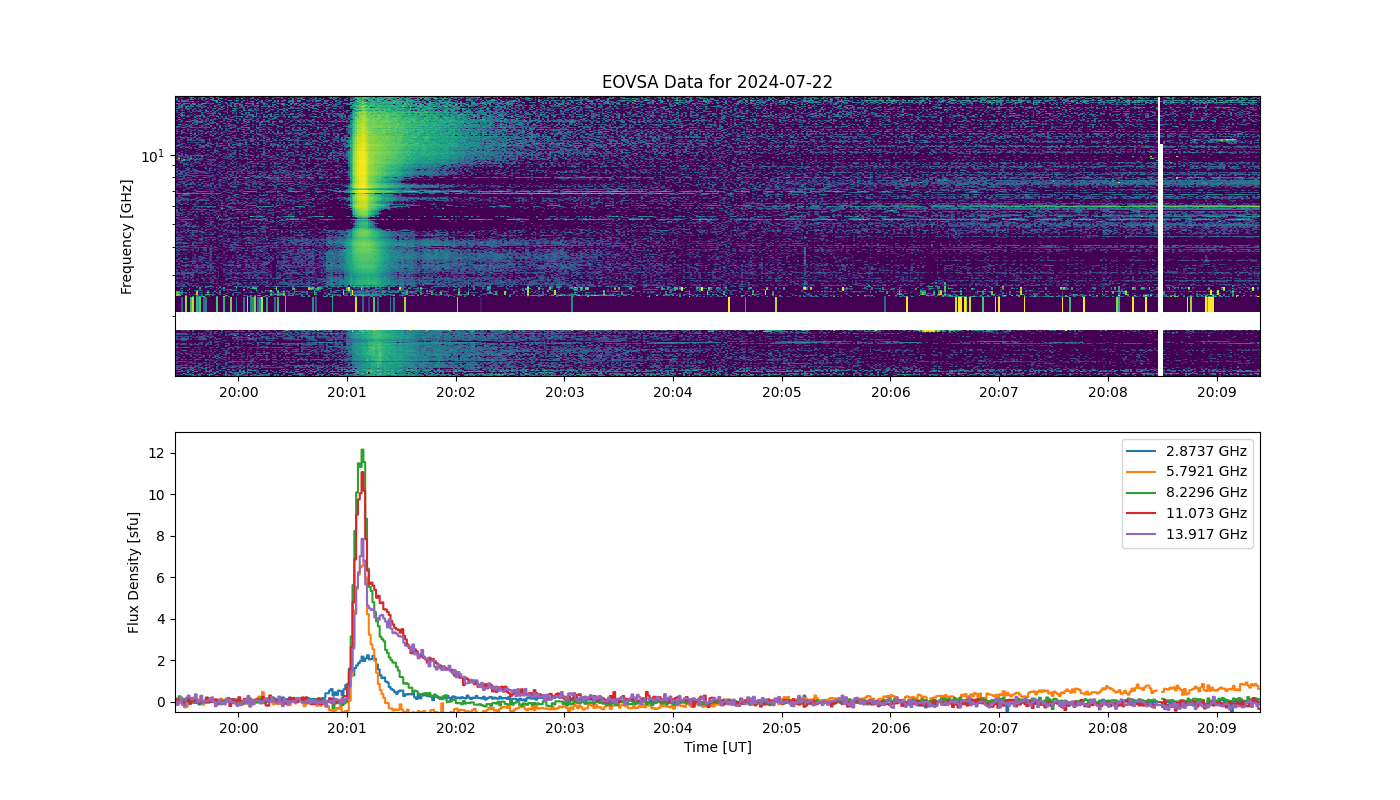Click the 20:00 tick label under the flux plot
Image resolution: width=1400 pixels, height=800 pixels.
pyautogui.click(x=238, y=729)
